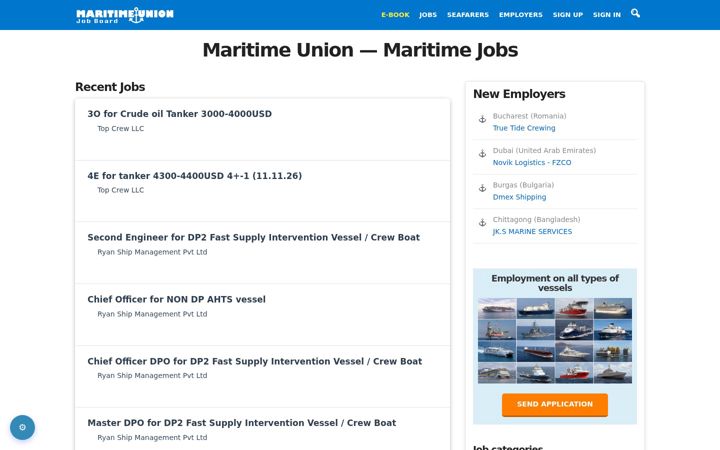Viewport: 720px width, 450px height.
Task: Open JK.S MARINE SERVICES employer link
Action: (x=532, y=231)
